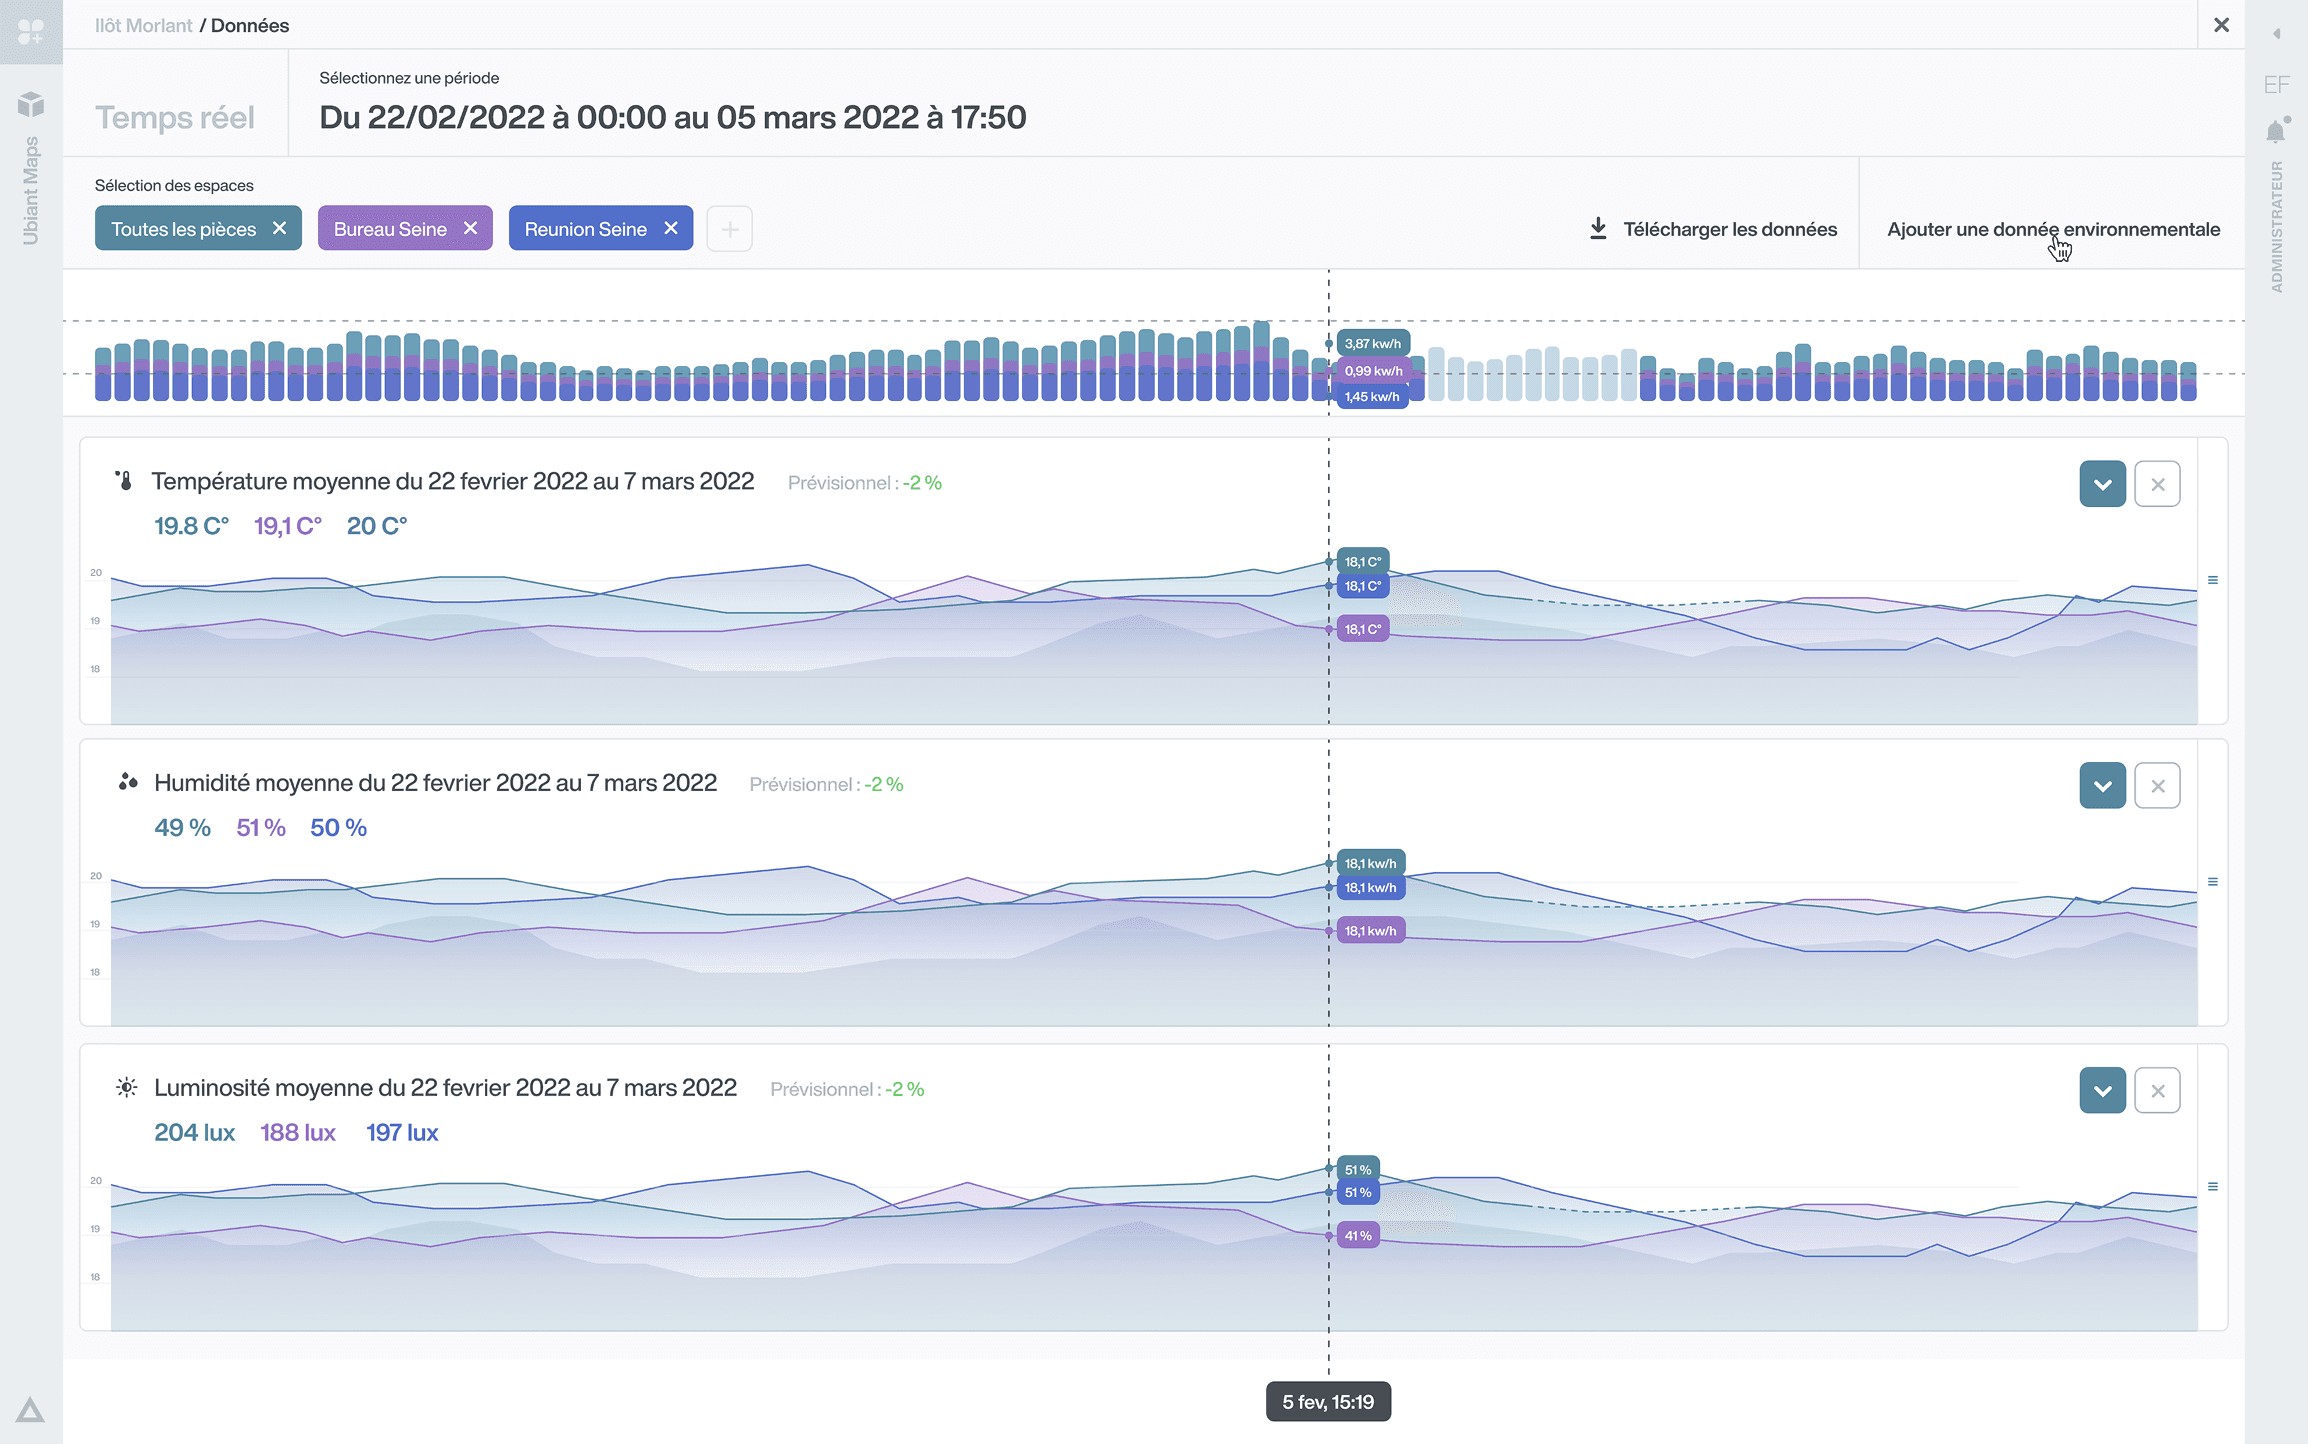Image resolution: width=2308 pixels, height=1444 pixels.
Task: Click the download icon beside Télécharger les données
Action: pos(1598,229)
